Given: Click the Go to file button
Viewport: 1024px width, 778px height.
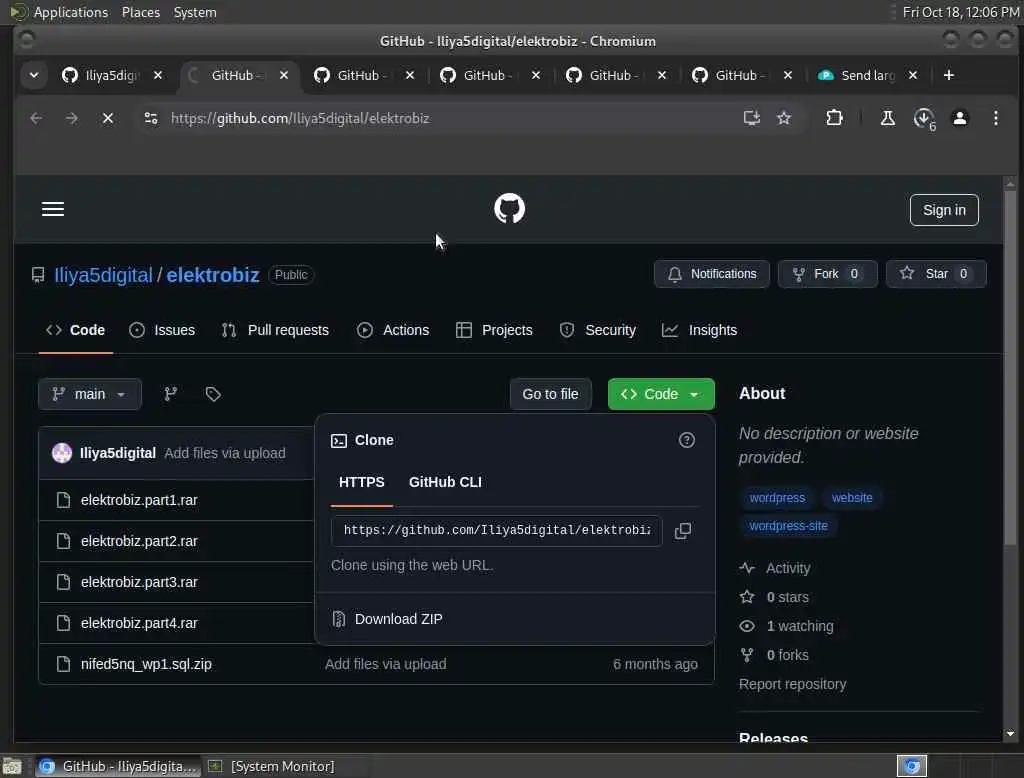Looking at the screenshot, I should [x=550, y=394].
